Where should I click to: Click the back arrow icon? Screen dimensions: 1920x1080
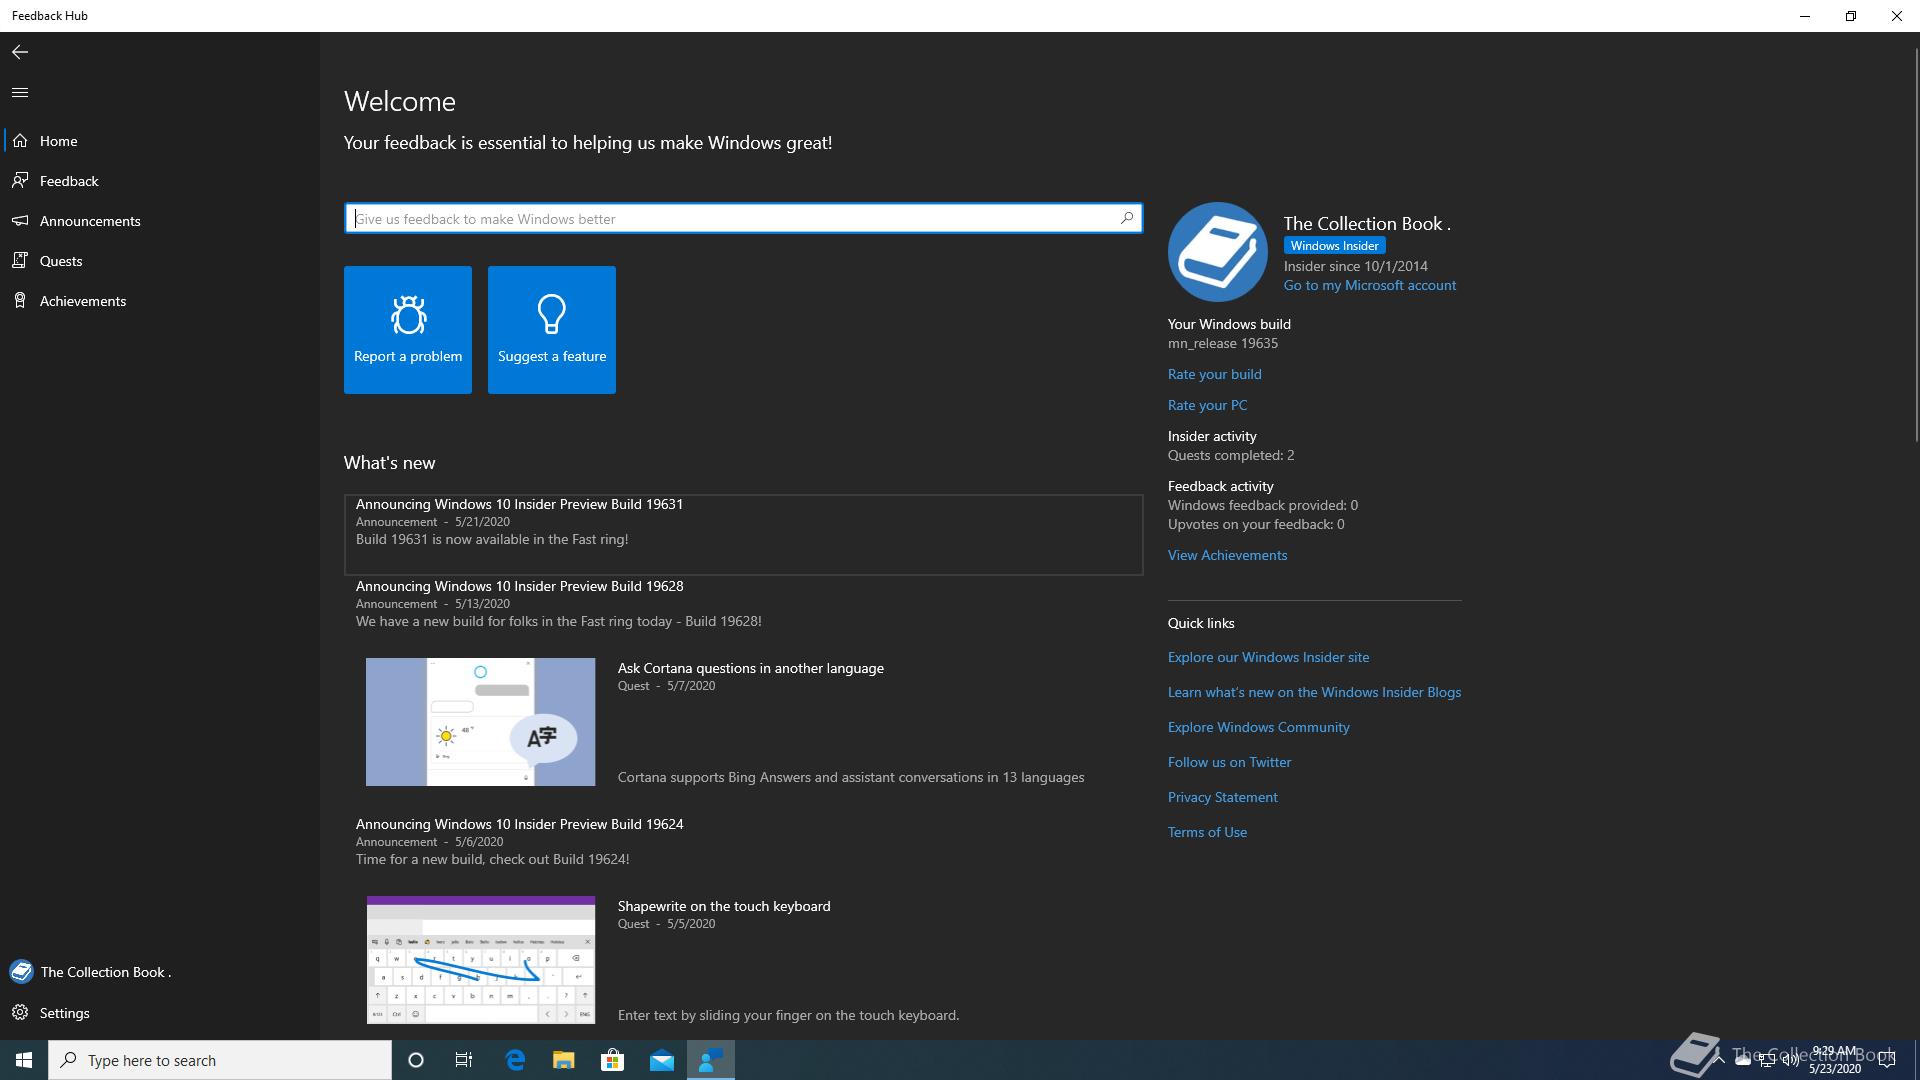(x=20, y=52)
